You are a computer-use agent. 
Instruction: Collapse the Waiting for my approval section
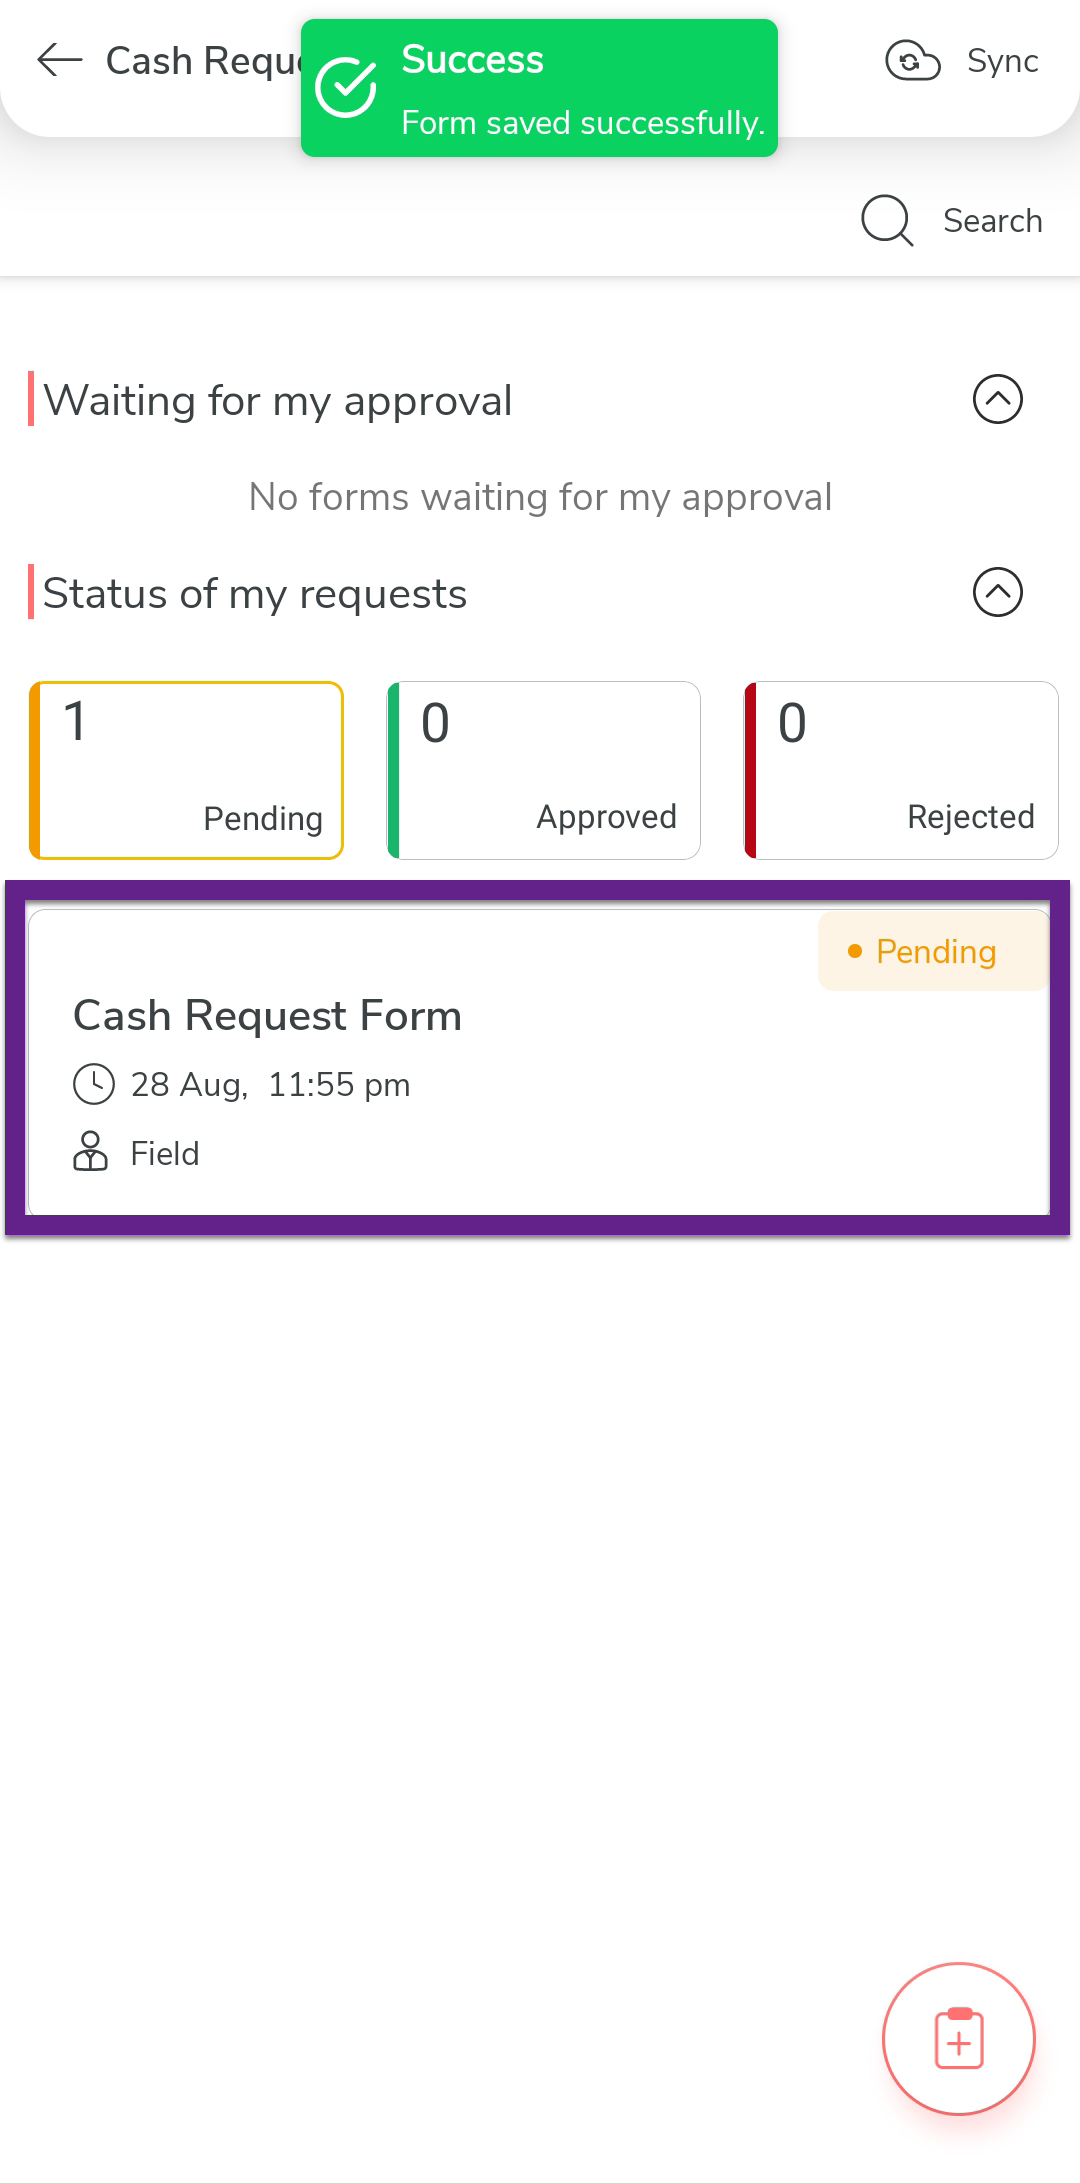tap(997, 400)
